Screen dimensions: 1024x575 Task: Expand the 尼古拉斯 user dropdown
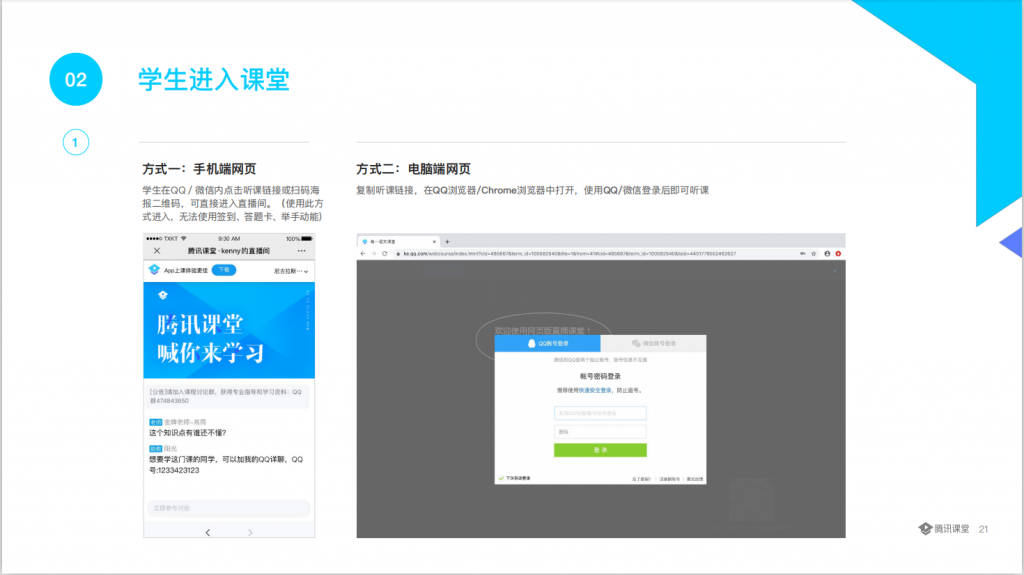click(x=291, y=271)
